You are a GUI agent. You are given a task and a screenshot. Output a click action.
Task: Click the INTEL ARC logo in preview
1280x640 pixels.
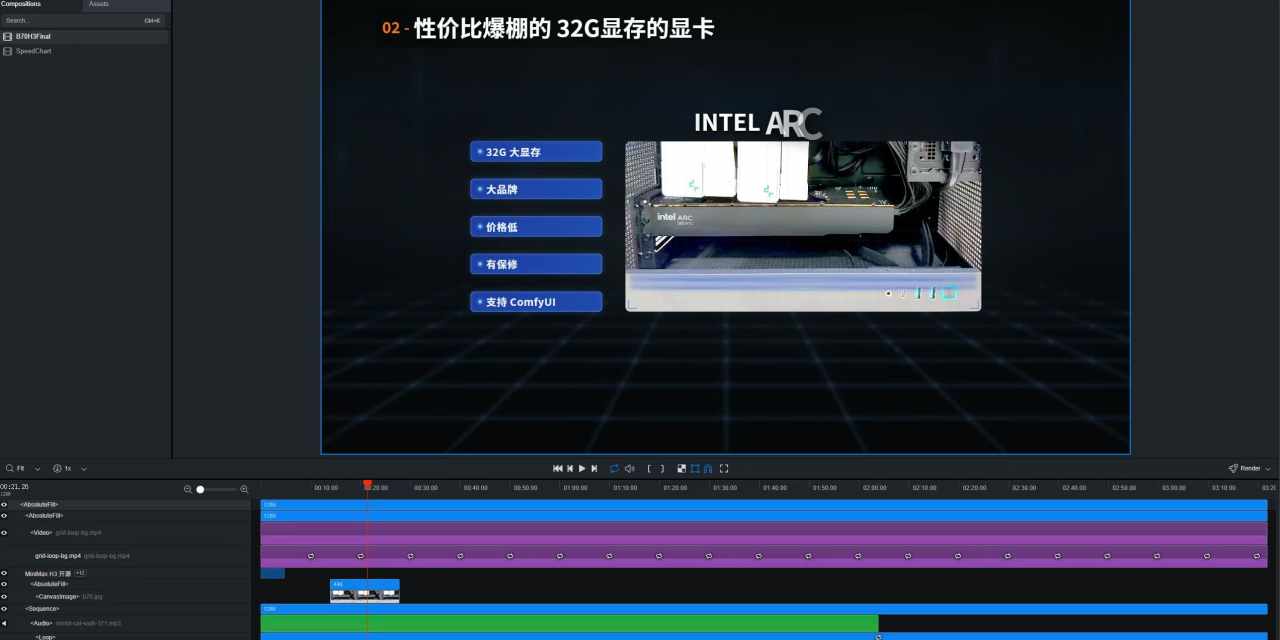pos(758,123)
